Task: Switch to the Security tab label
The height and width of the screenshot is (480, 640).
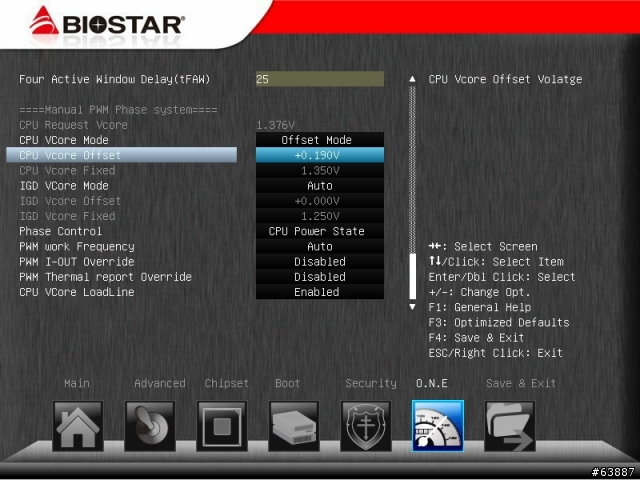Action: 371,383
